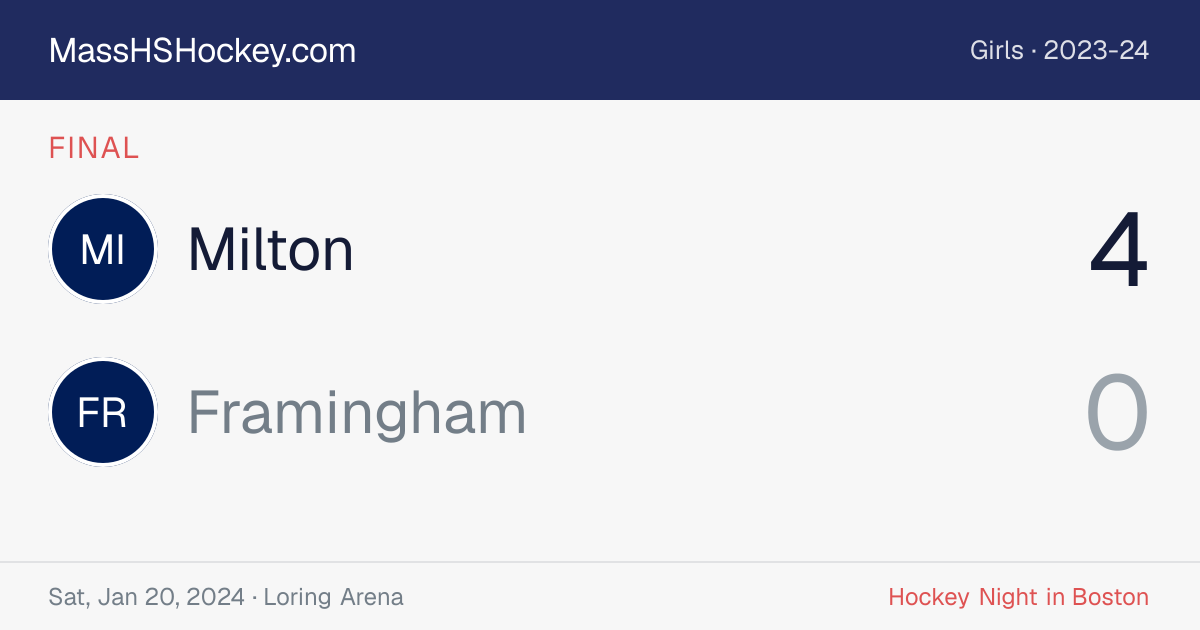Image resolution: width=1200 pixels, height=630 pixels.
Task: Click the word Girls in the header
Action: 996,51
